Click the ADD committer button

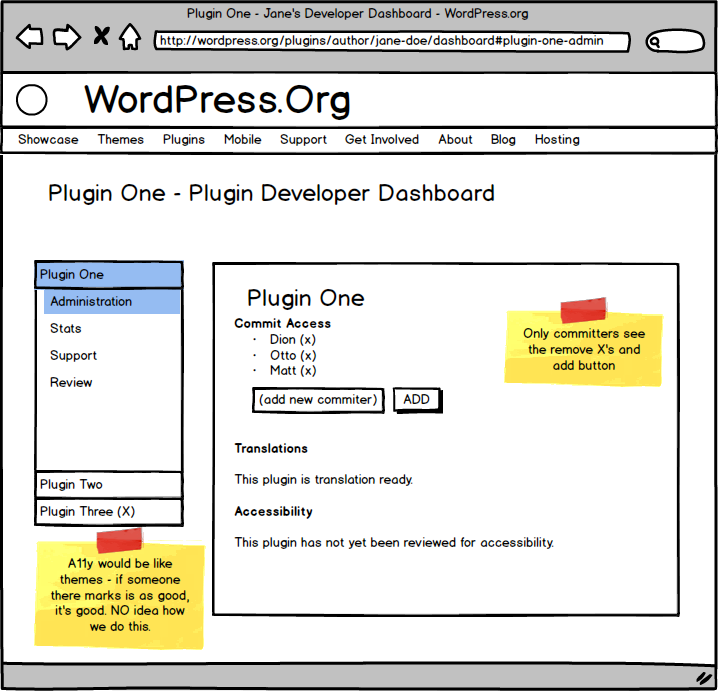click(416, 400)
